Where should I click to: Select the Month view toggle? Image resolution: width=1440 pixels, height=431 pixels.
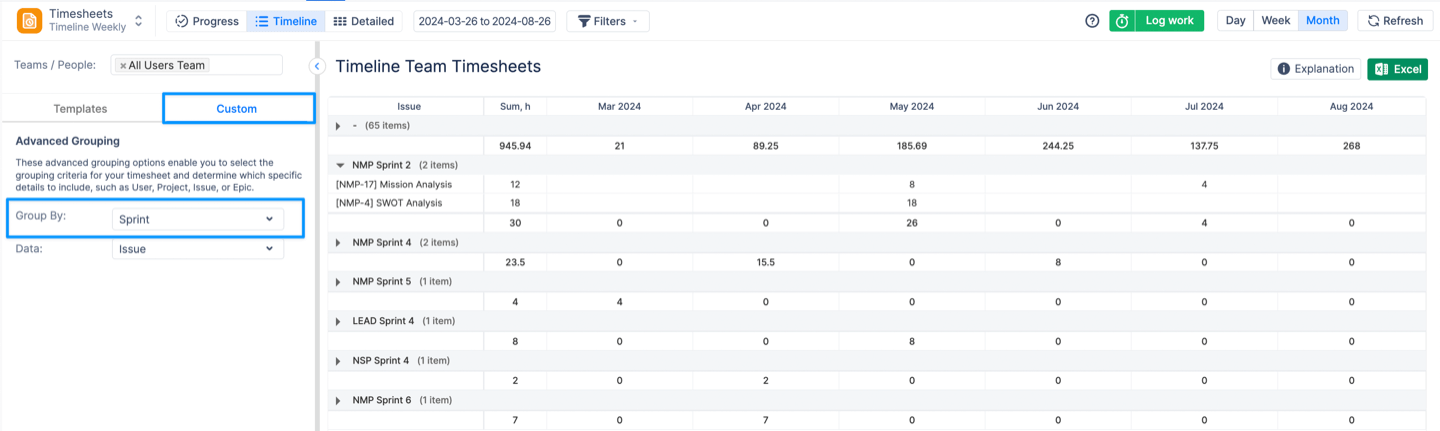click(1322, 21)
